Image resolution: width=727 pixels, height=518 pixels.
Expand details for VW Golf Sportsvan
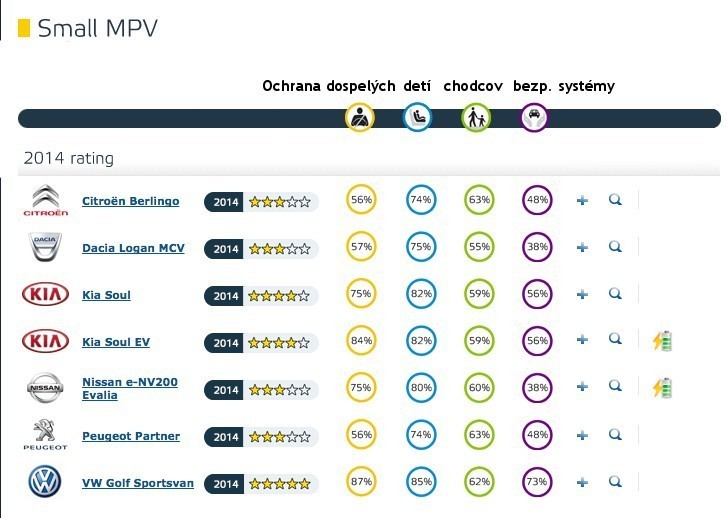582,484
